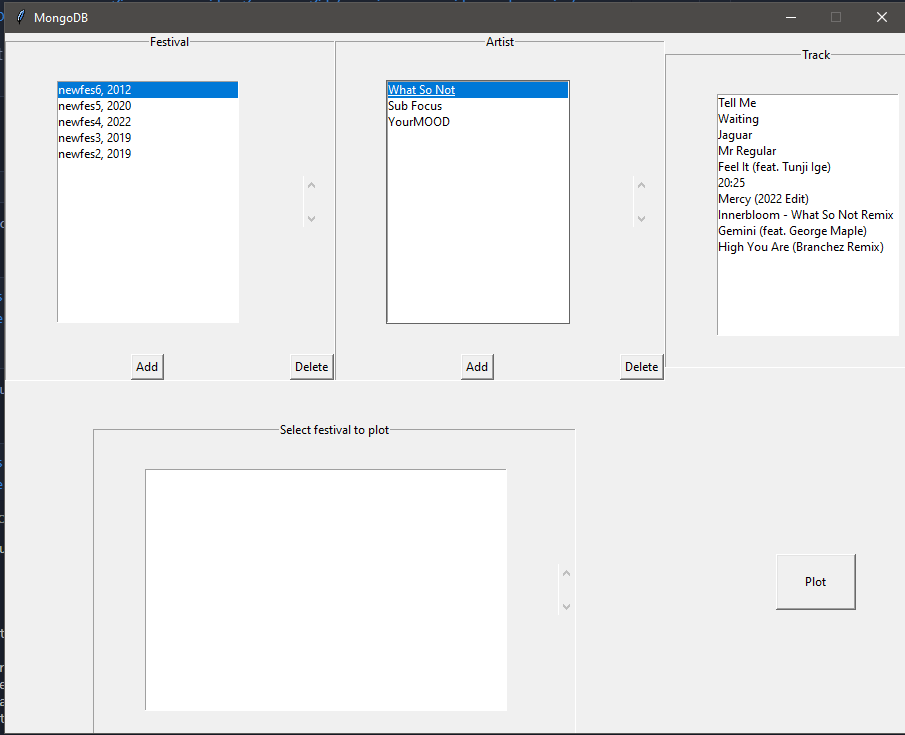Click the feather icon in title bar
Viewport: 905px width, 735px height.
click(21, 17)
